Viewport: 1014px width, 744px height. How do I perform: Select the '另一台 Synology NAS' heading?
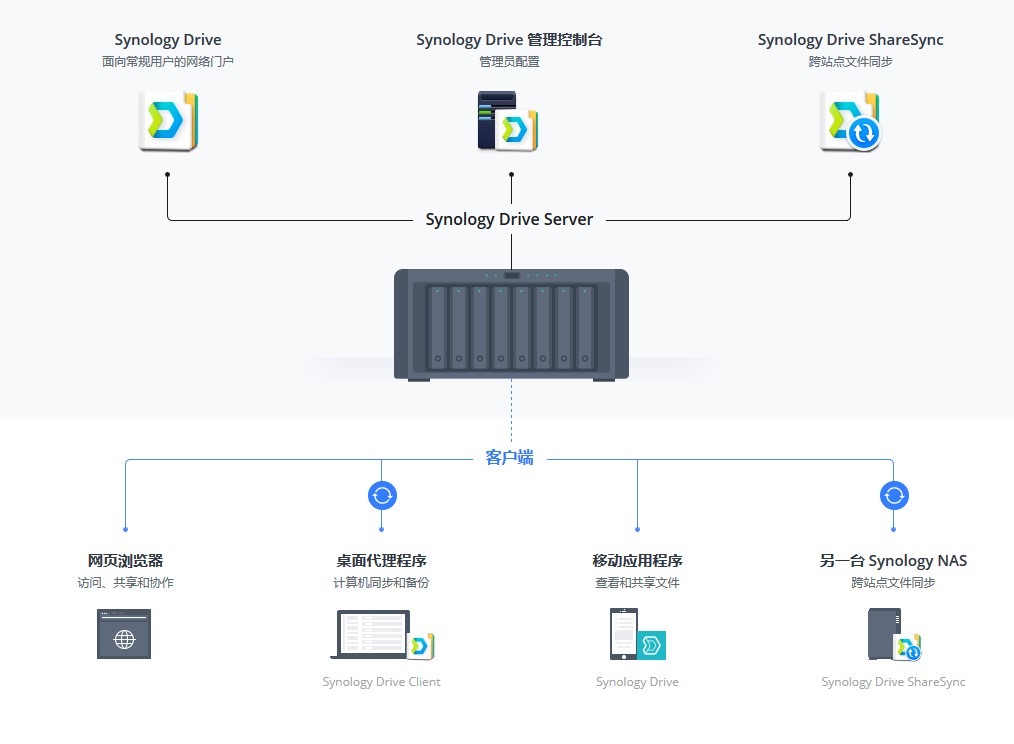pyautogui.click(x=894, y=561)
